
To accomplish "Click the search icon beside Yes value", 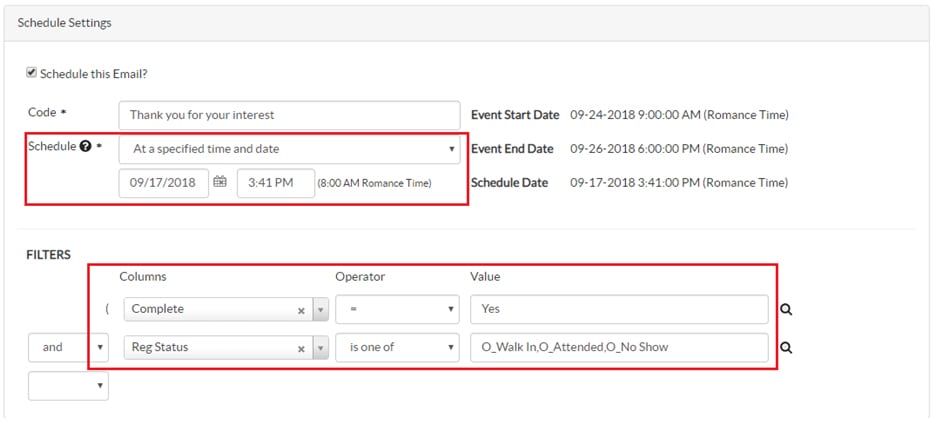I will (786, 310).
